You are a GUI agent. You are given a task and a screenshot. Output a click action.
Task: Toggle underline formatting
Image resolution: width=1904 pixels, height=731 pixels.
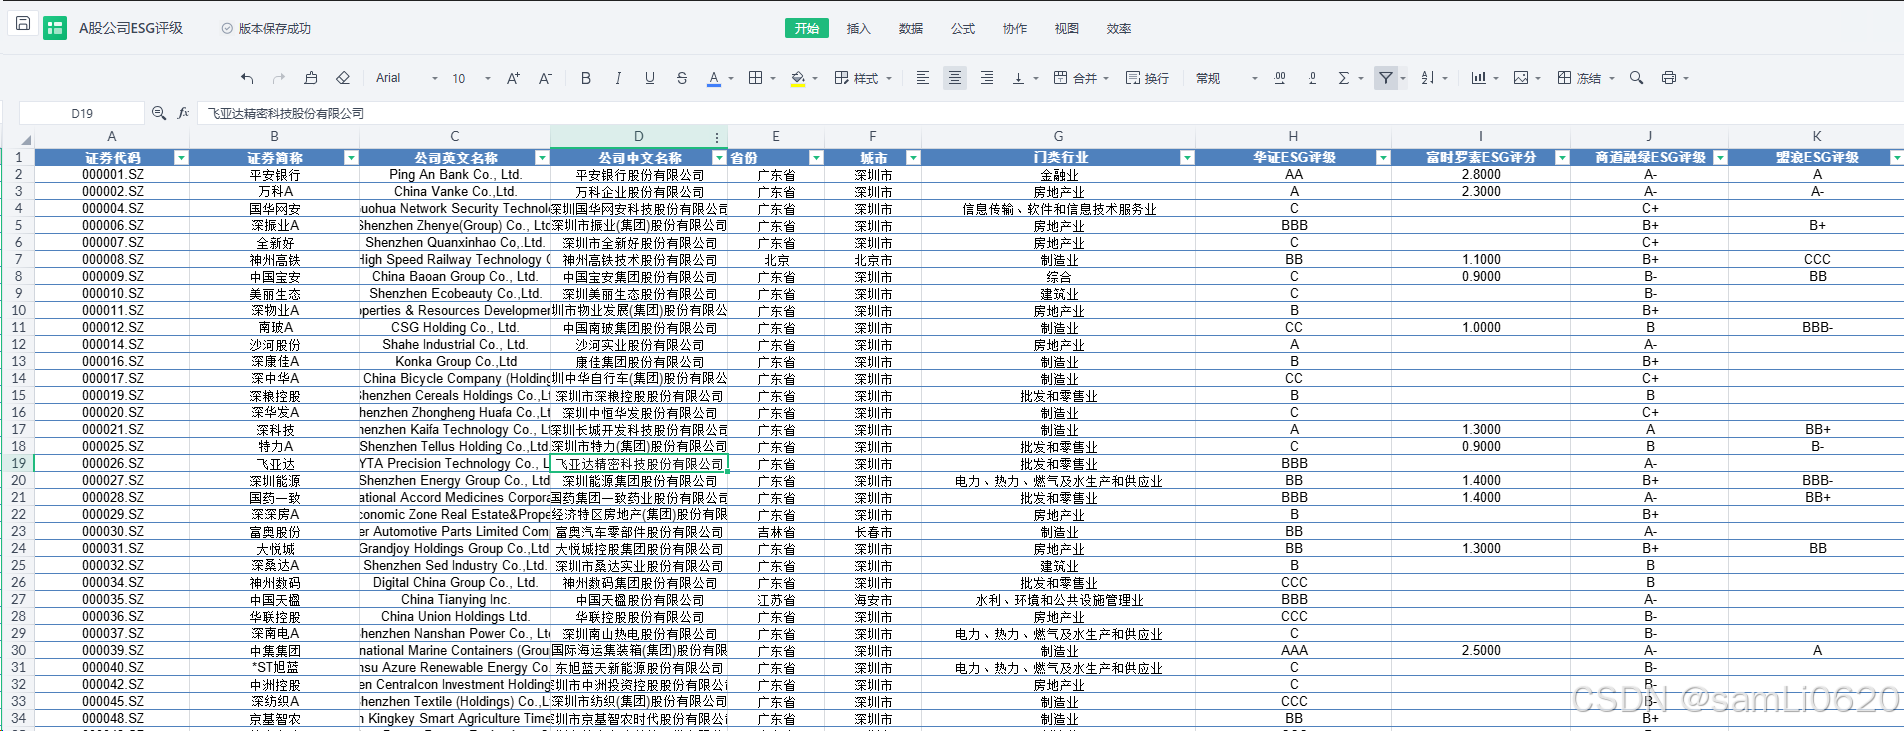(650, 78)
